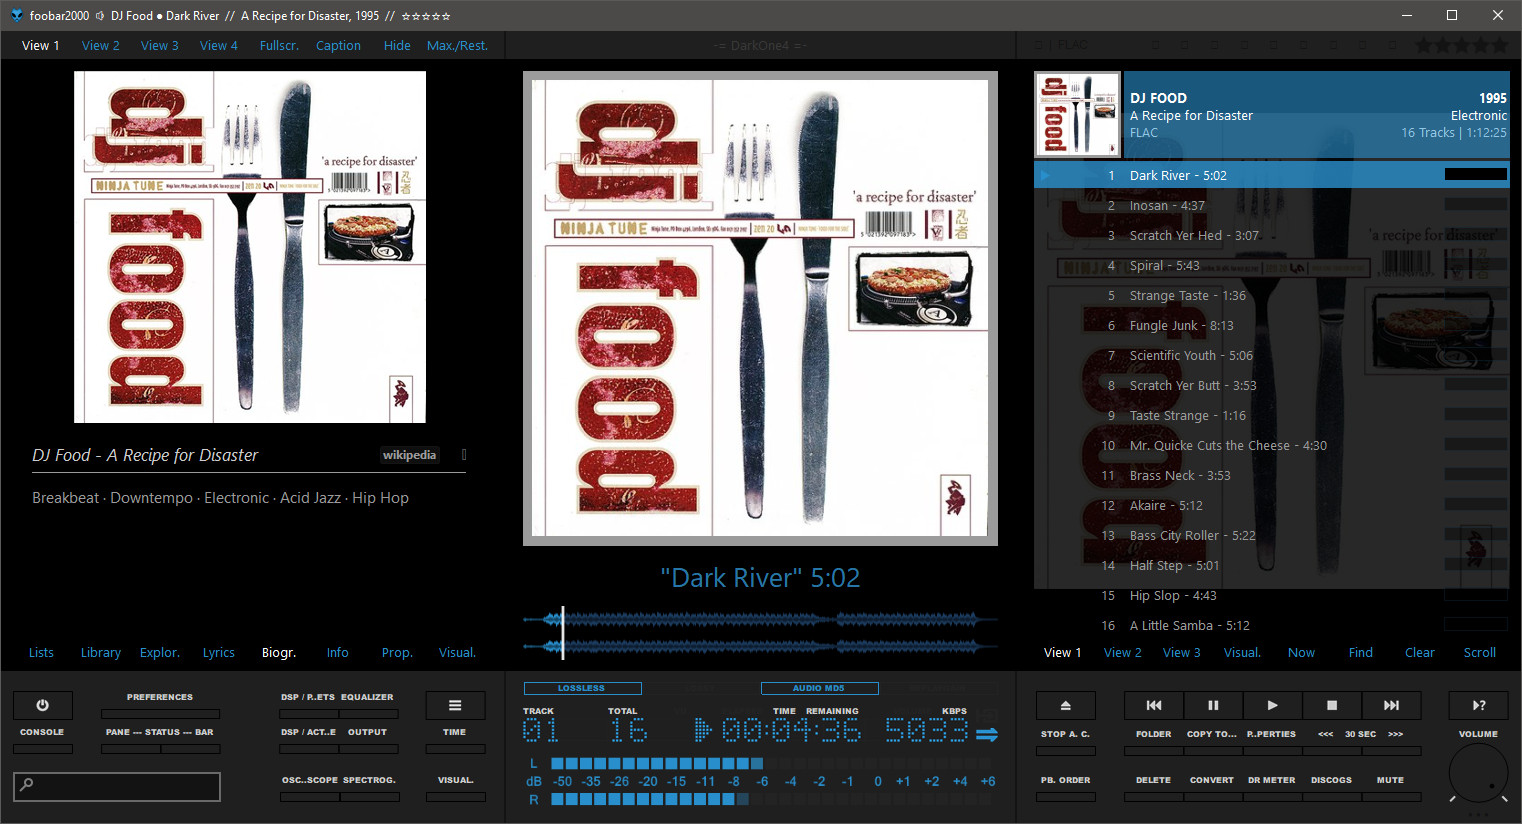
Task: Click Find in the playlist panel bar
Action: 1361,652
